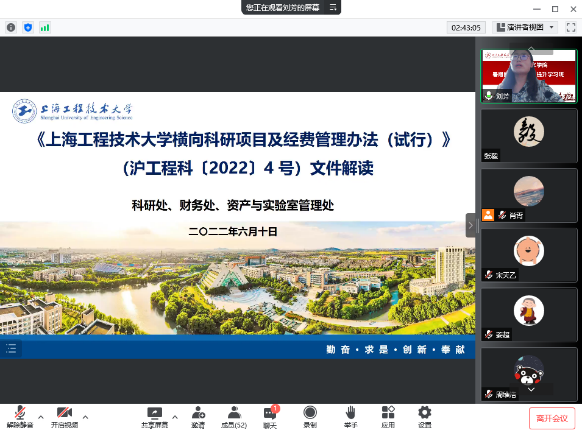Viewport: 582px width, 433px height.
Task: Open the 成员(52) members list
Action: tap(234, 417)
